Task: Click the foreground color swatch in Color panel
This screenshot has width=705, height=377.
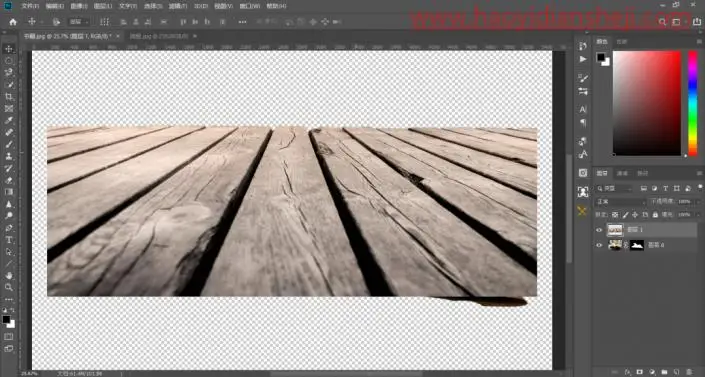Action: pos(601,57)
